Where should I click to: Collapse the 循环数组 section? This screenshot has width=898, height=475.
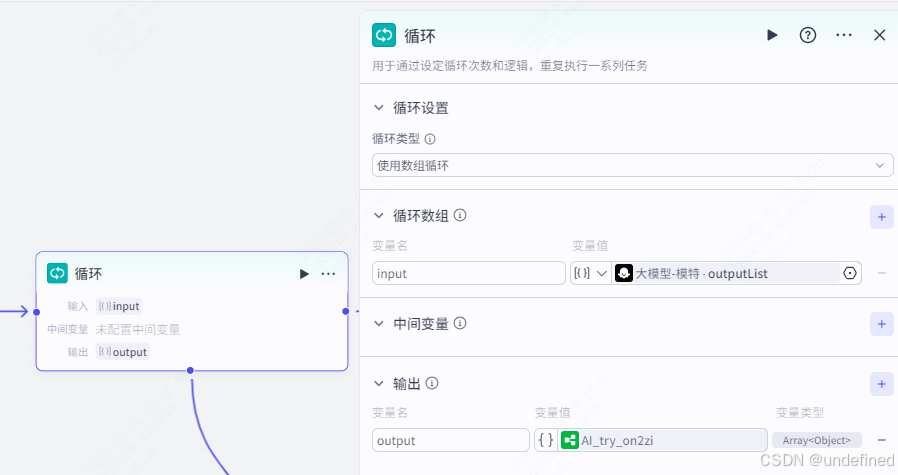[379, 215]
